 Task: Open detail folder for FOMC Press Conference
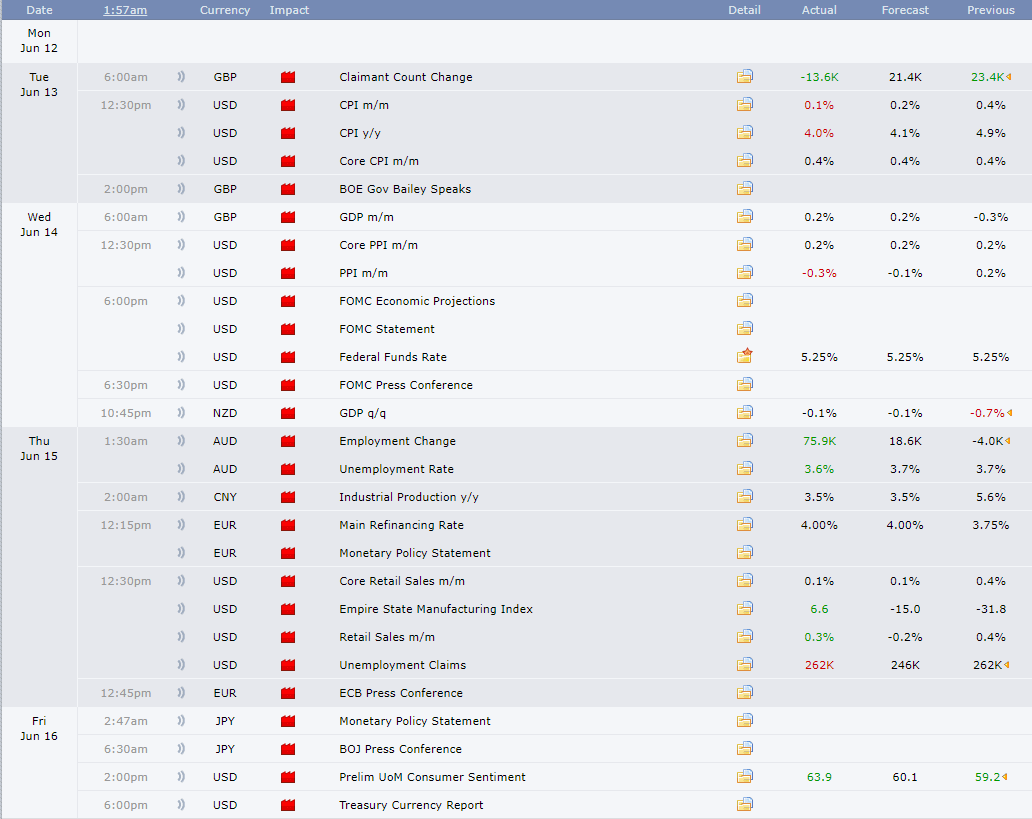point(744,384)
